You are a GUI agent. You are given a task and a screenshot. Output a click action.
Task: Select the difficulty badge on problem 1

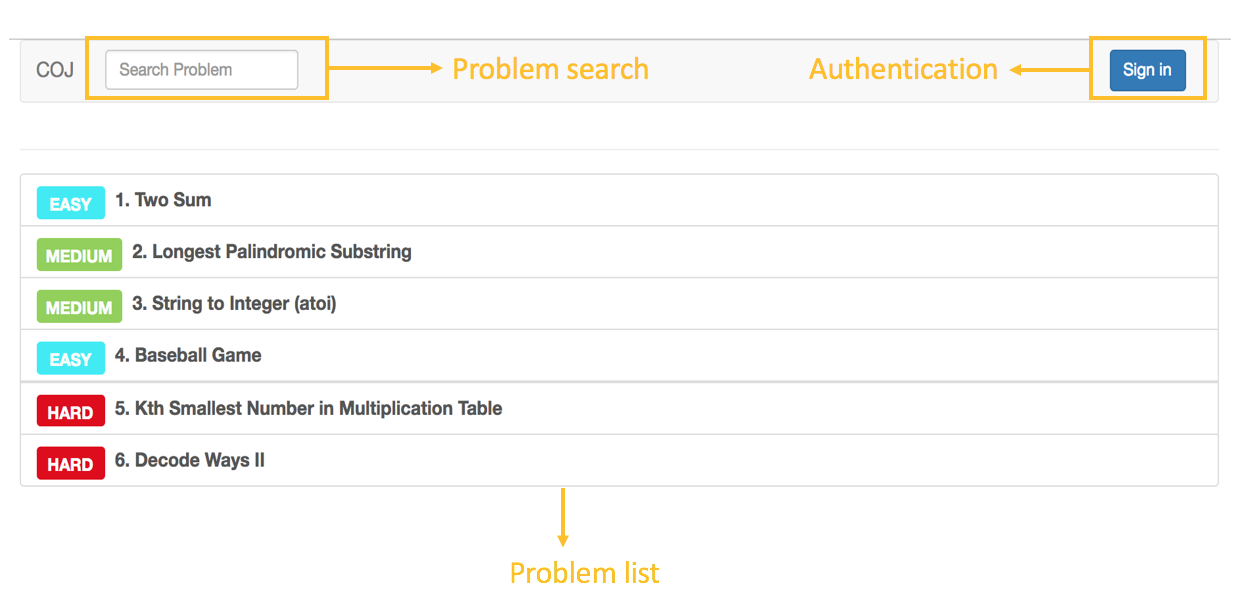click(70, 203)
